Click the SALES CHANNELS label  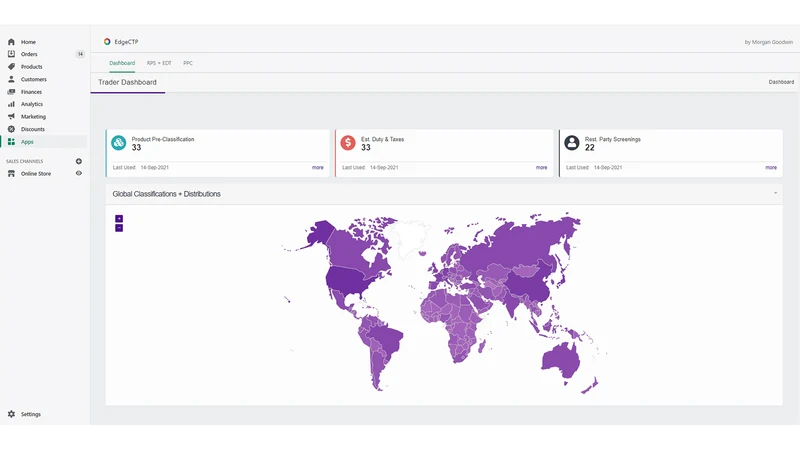coord(24,161)
